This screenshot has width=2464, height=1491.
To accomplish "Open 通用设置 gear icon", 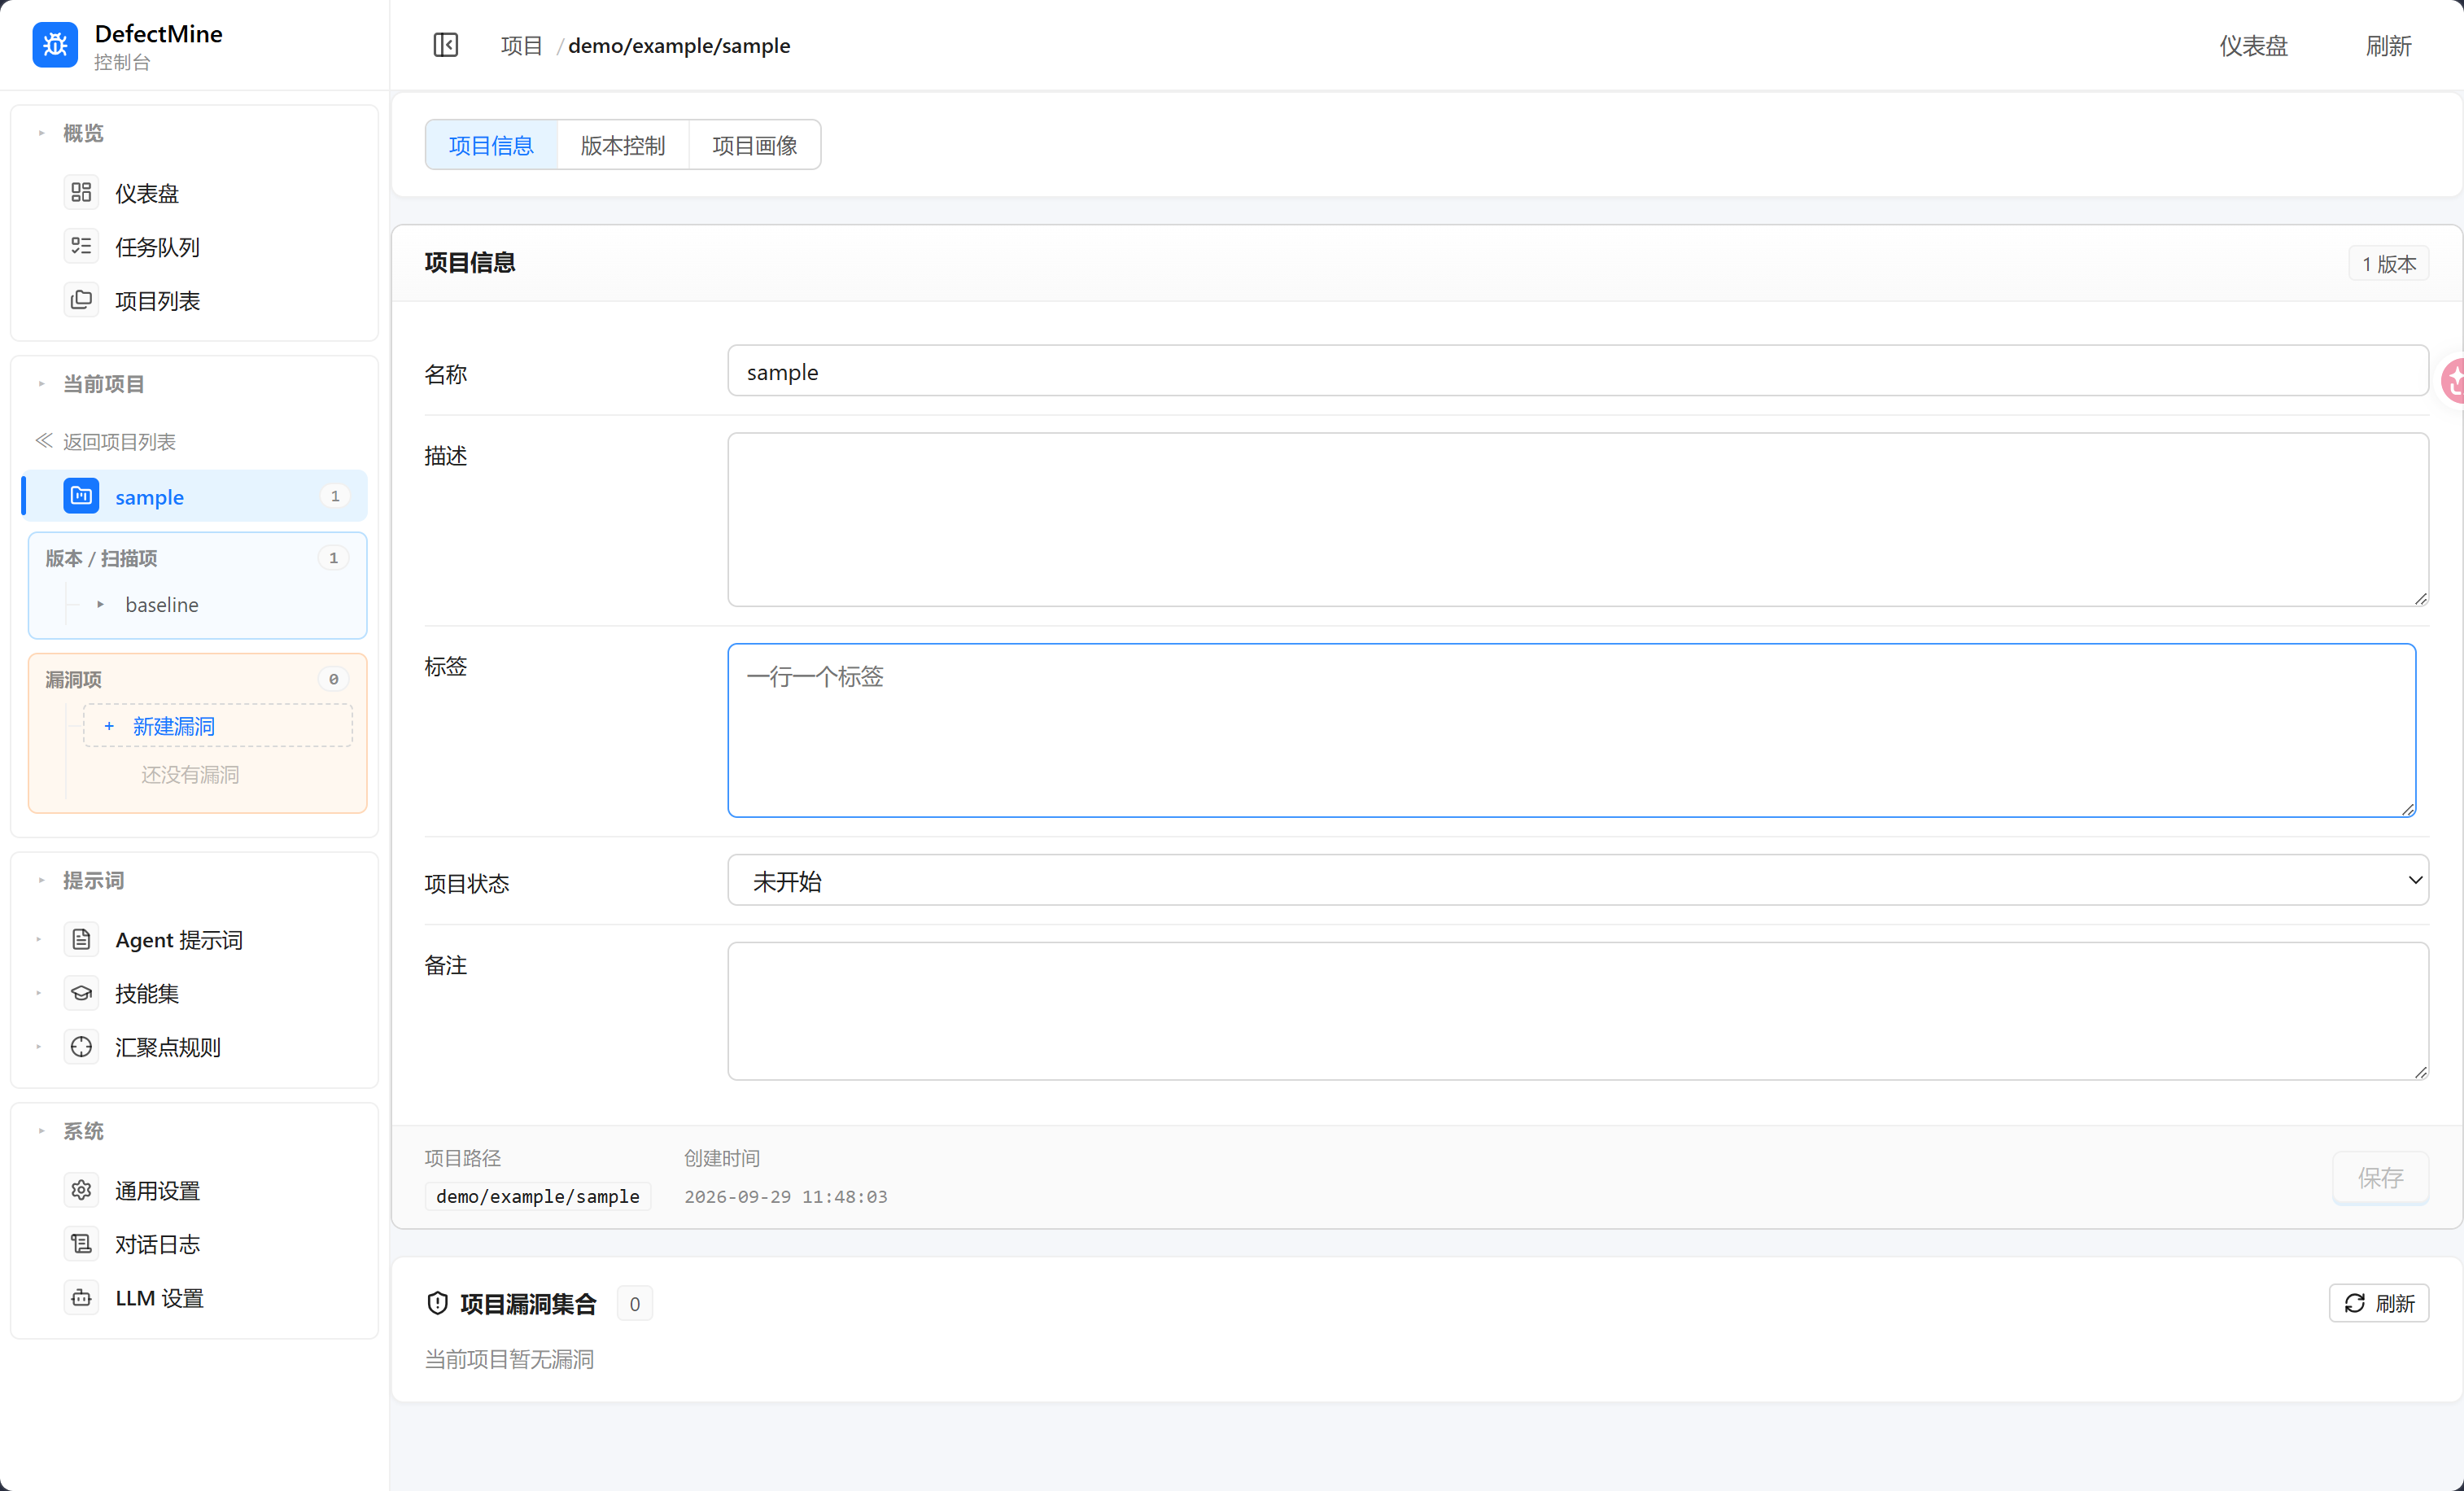I will 81,1190.
